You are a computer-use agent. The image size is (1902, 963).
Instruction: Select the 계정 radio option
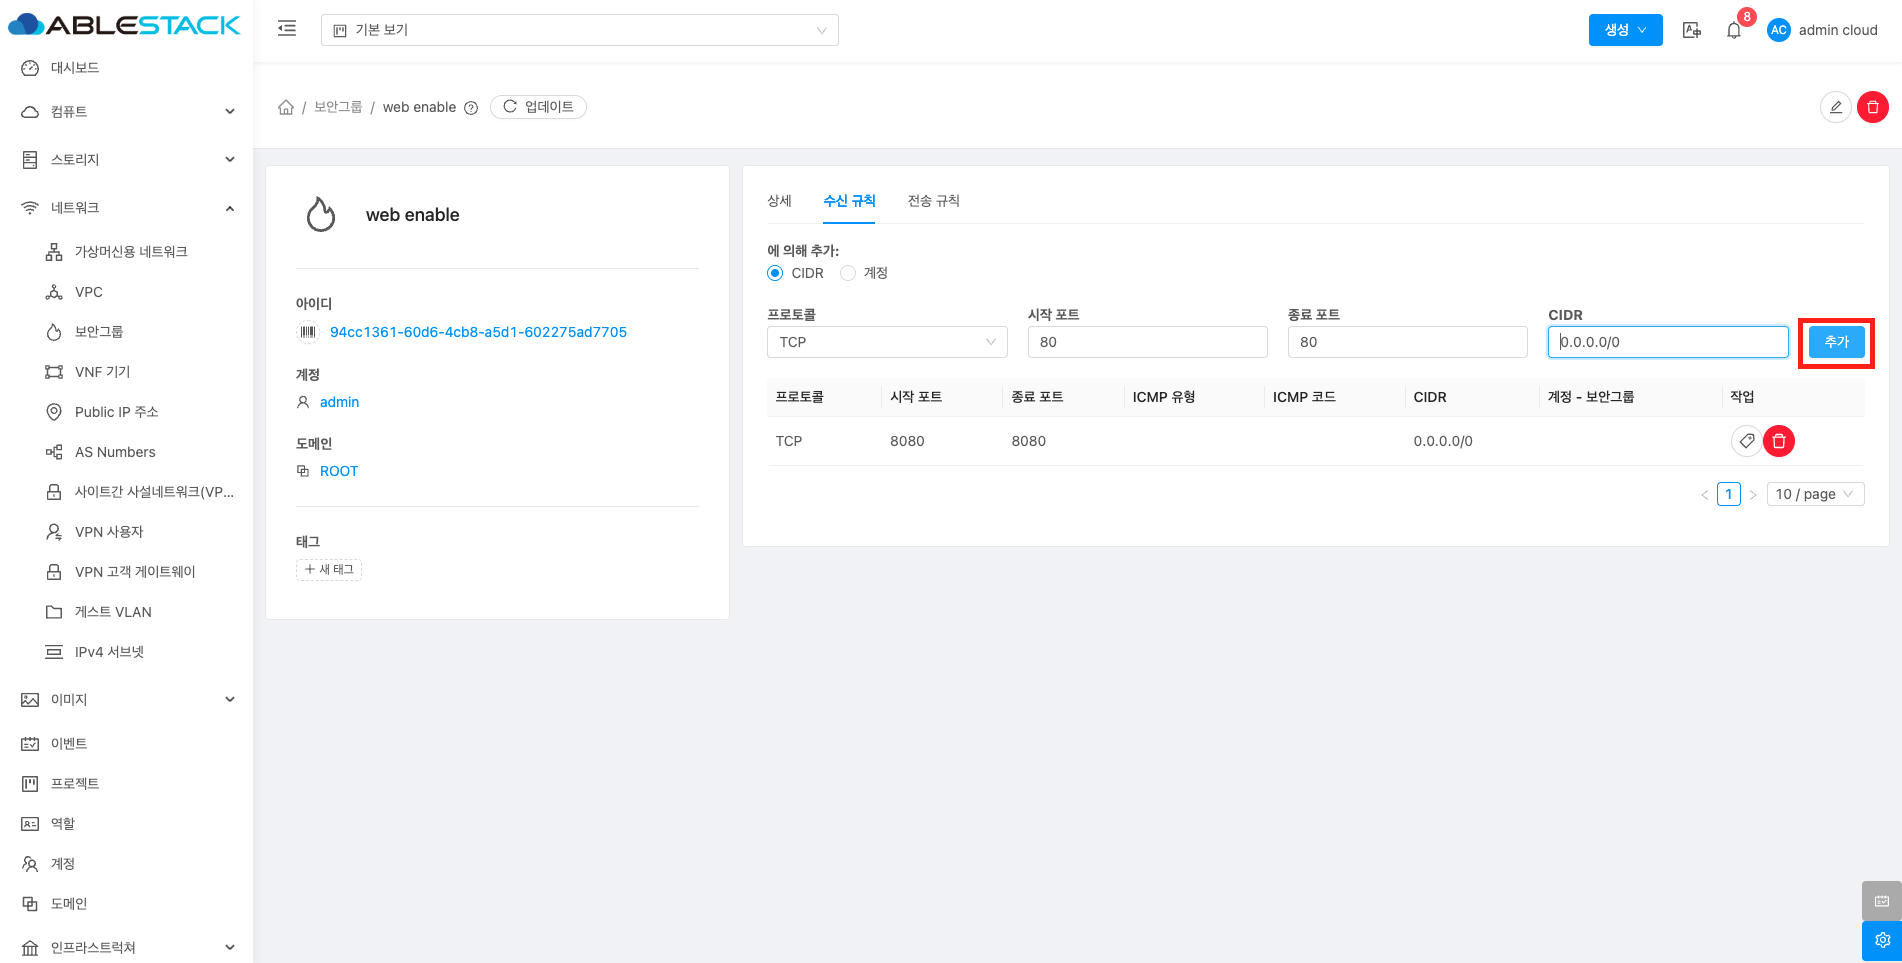(x=848, y=273)
